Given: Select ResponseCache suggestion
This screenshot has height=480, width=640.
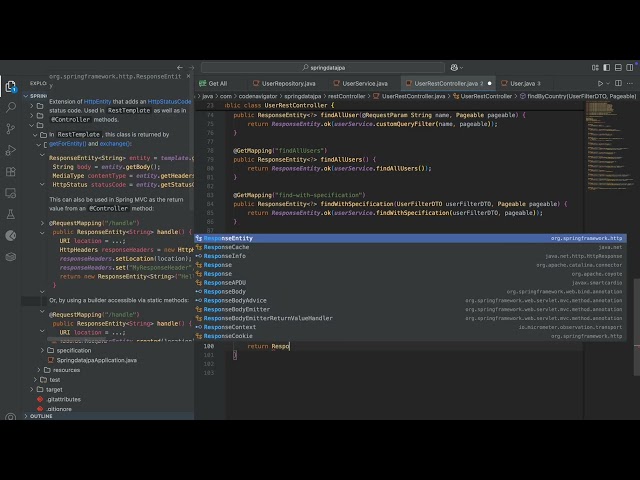Looking at the screenshot, I should tap(410, 247).
